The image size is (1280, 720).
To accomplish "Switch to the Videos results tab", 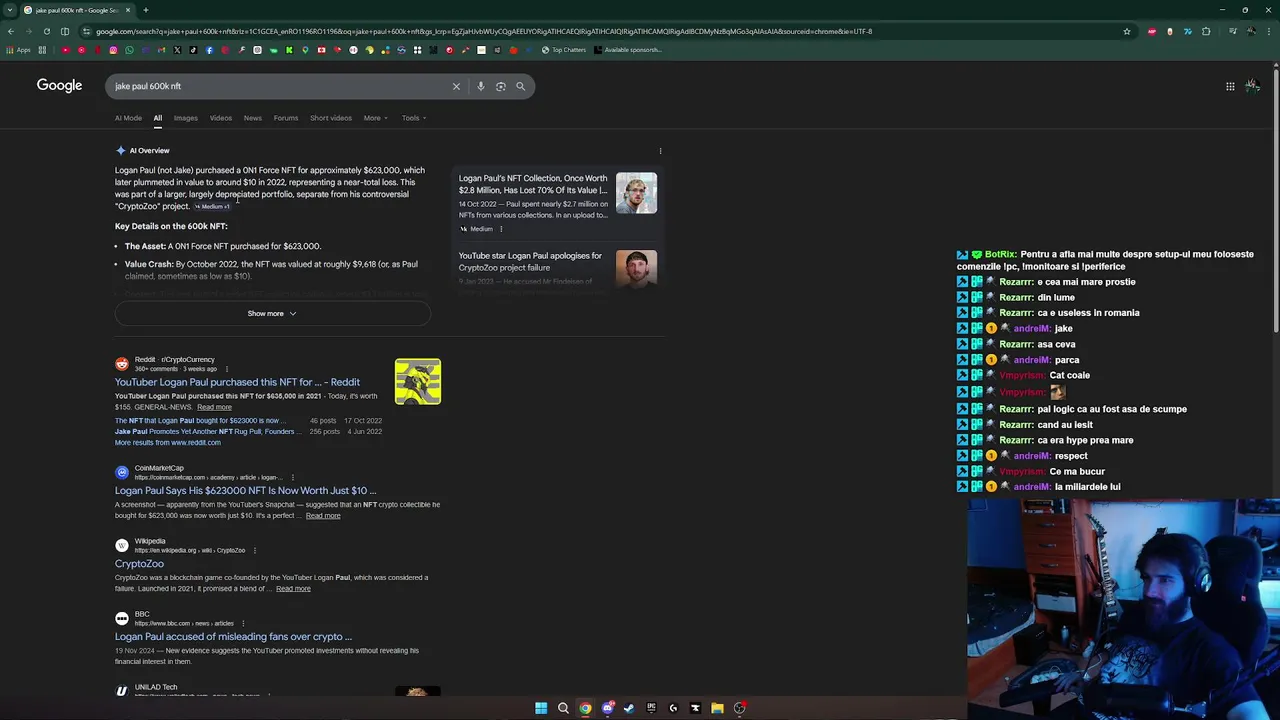I will point(220,118).
